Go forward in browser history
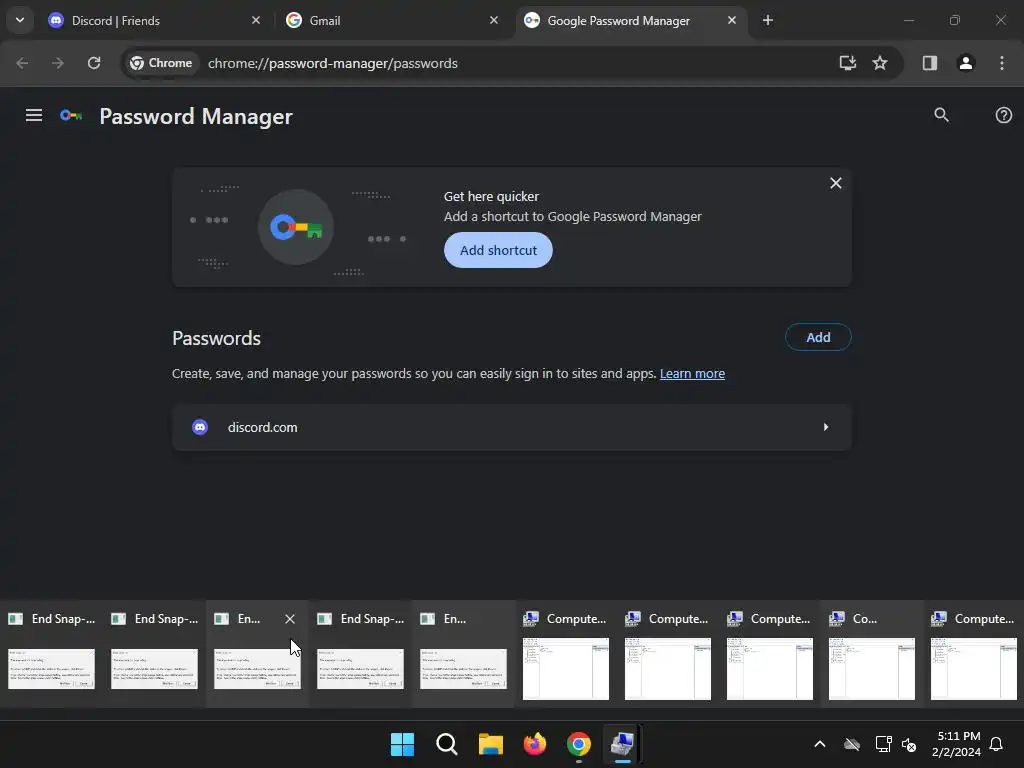Viewport: 1024px width, 768px height. coord(58,63)
